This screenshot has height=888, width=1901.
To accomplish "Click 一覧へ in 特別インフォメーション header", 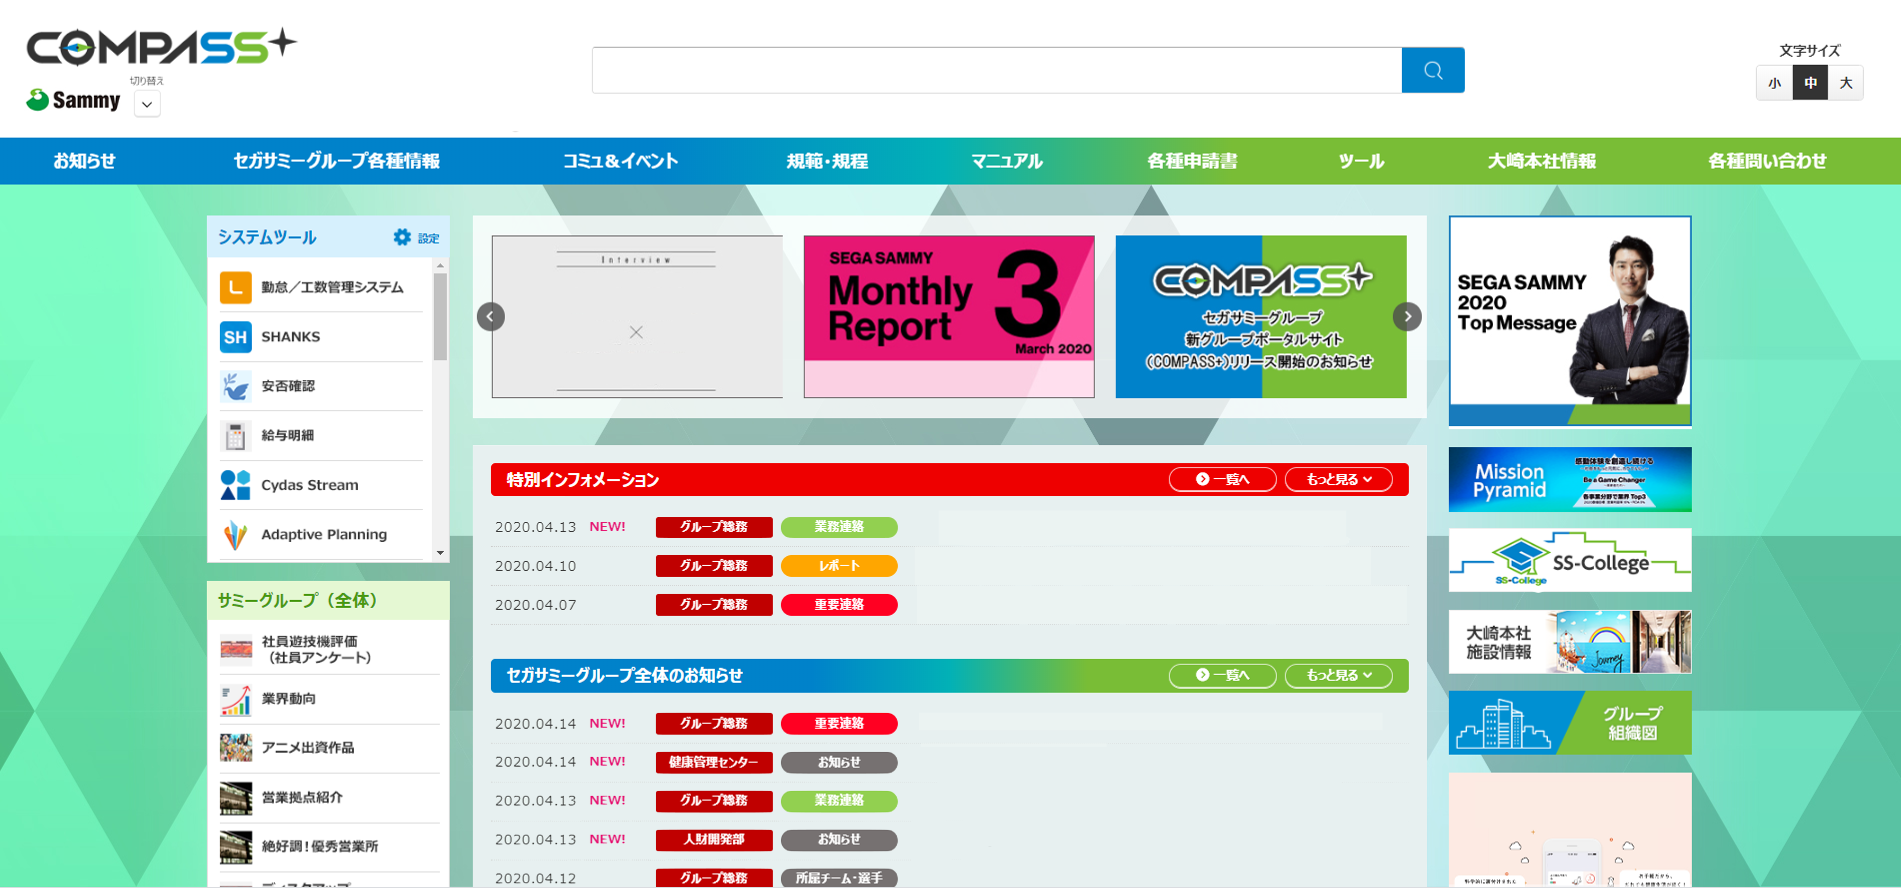I will tap(1222, 480).
